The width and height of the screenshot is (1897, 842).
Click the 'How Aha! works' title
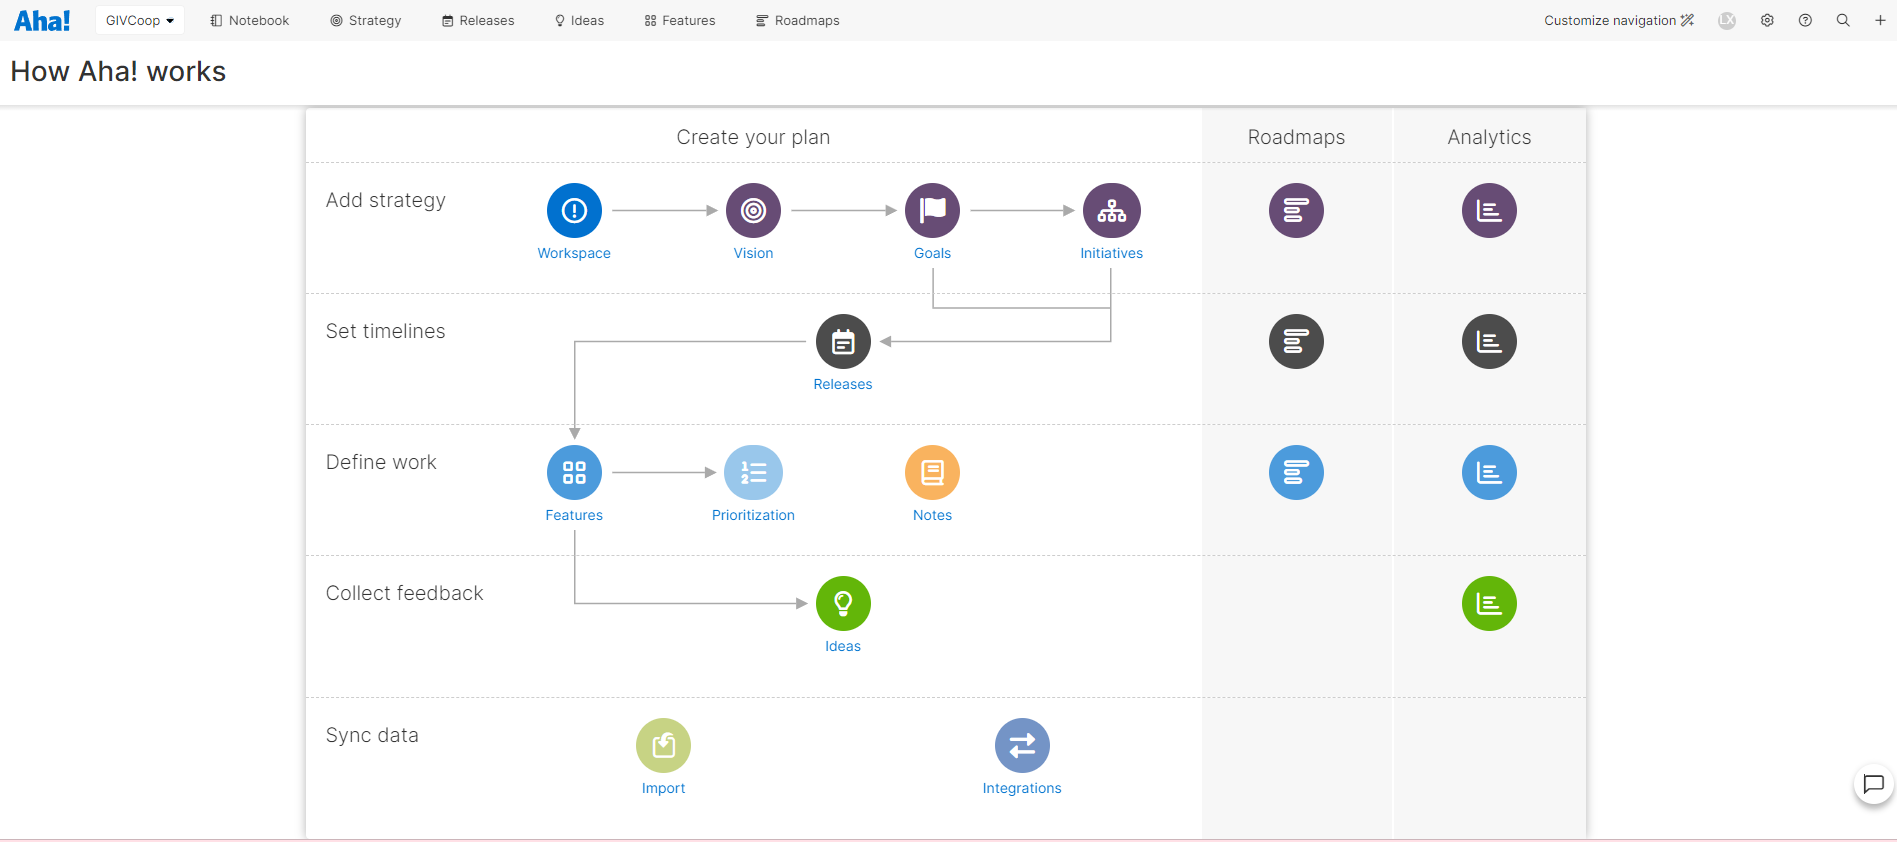tap(118, 72)
